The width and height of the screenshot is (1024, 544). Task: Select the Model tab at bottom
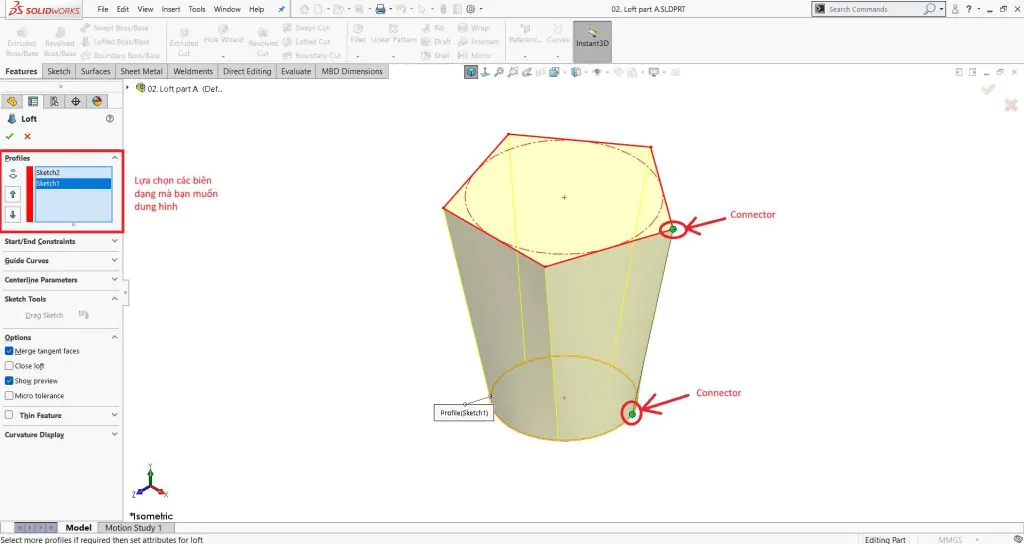(78, 528)
